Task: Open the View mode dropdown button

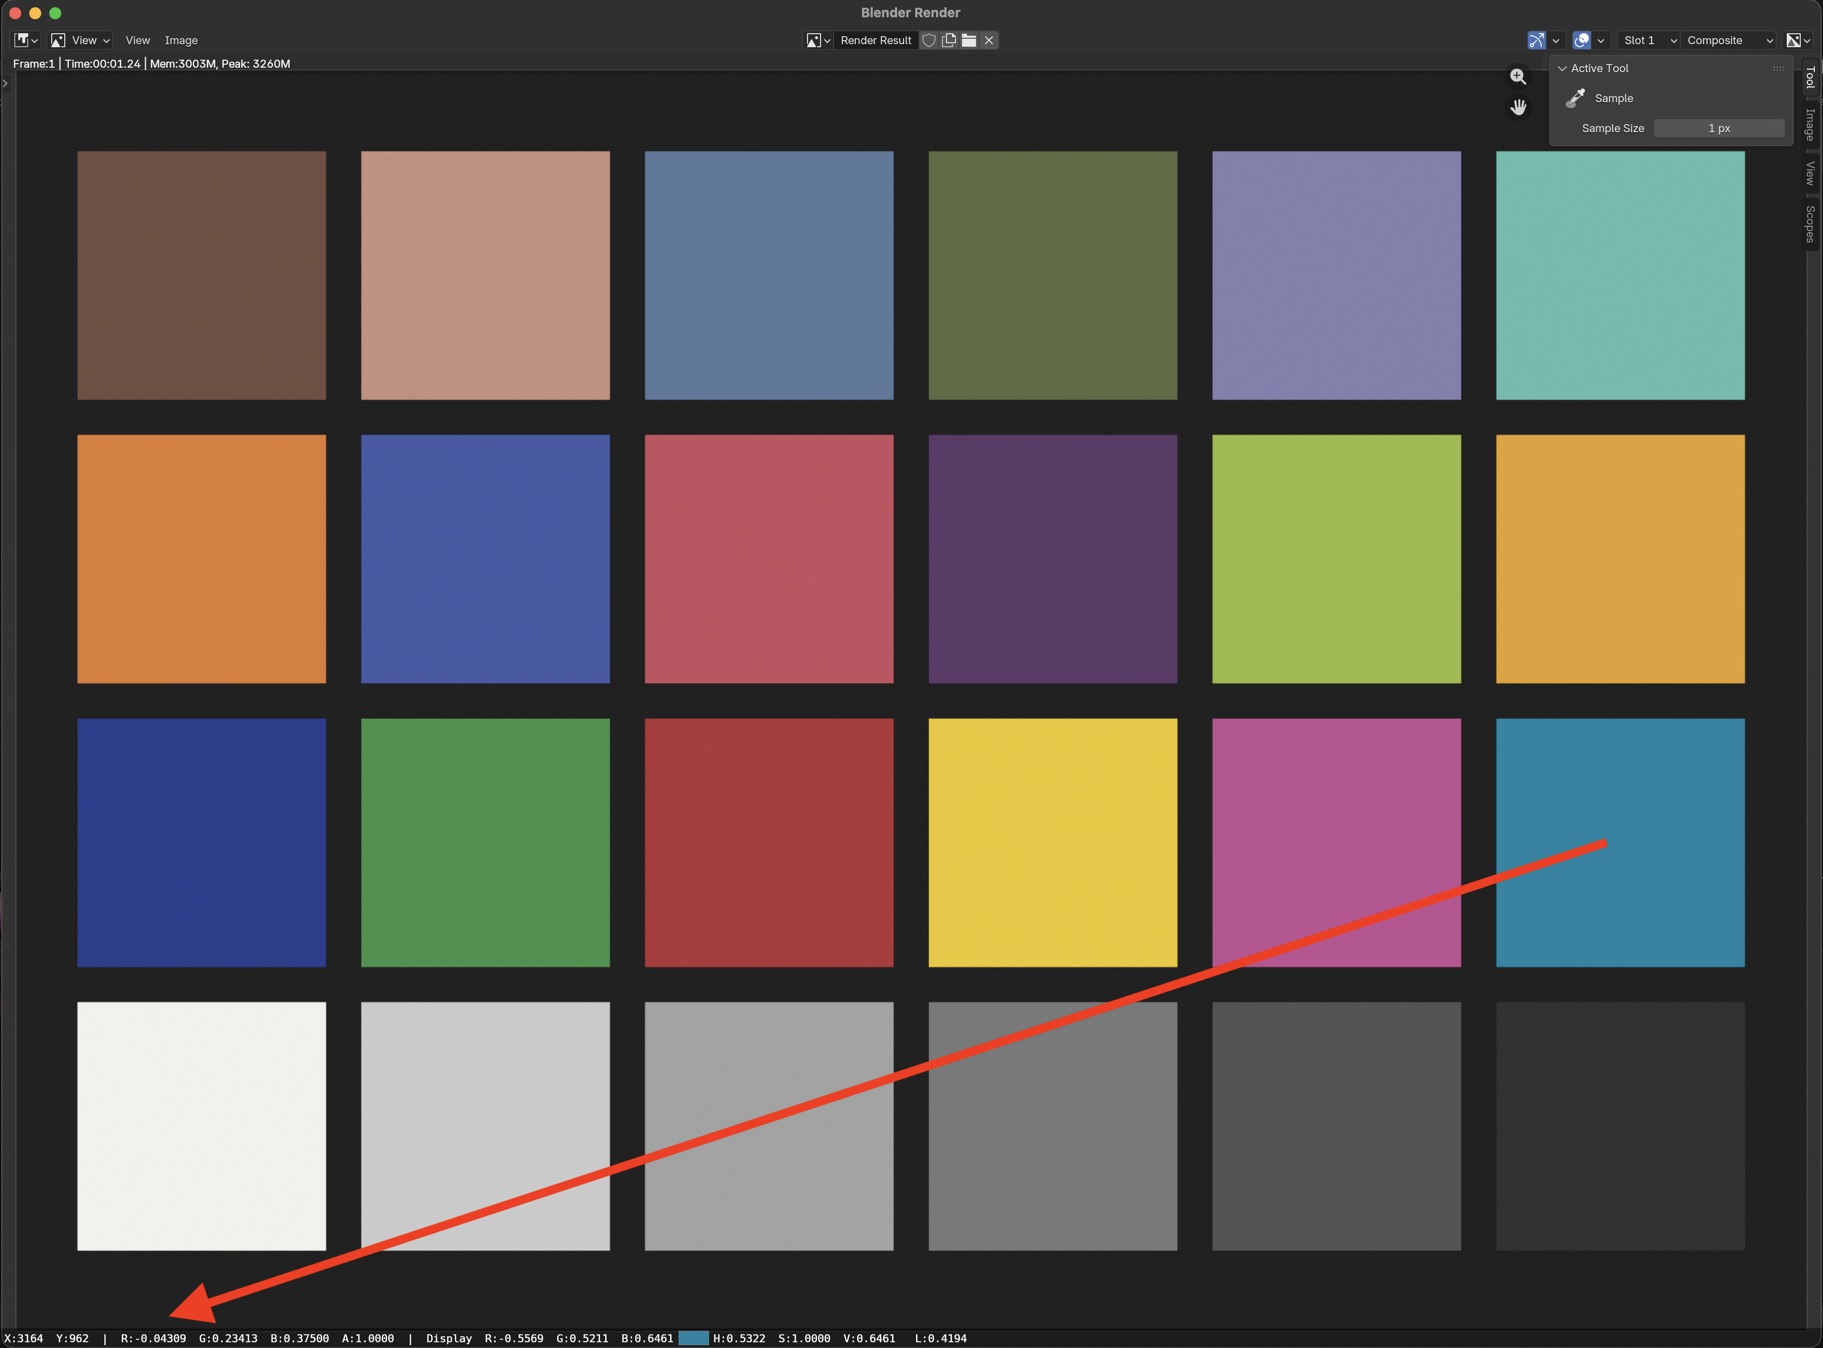Action: (x=81, y=40)
